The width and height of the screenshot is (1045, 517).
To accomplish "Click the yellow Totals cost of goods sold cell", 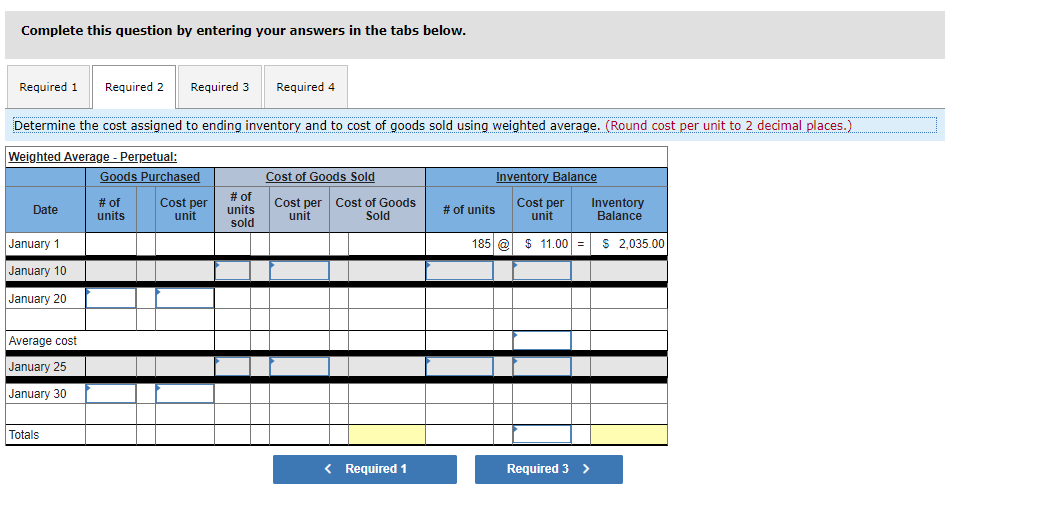I will pyautogui.click(x=387, y=434).
